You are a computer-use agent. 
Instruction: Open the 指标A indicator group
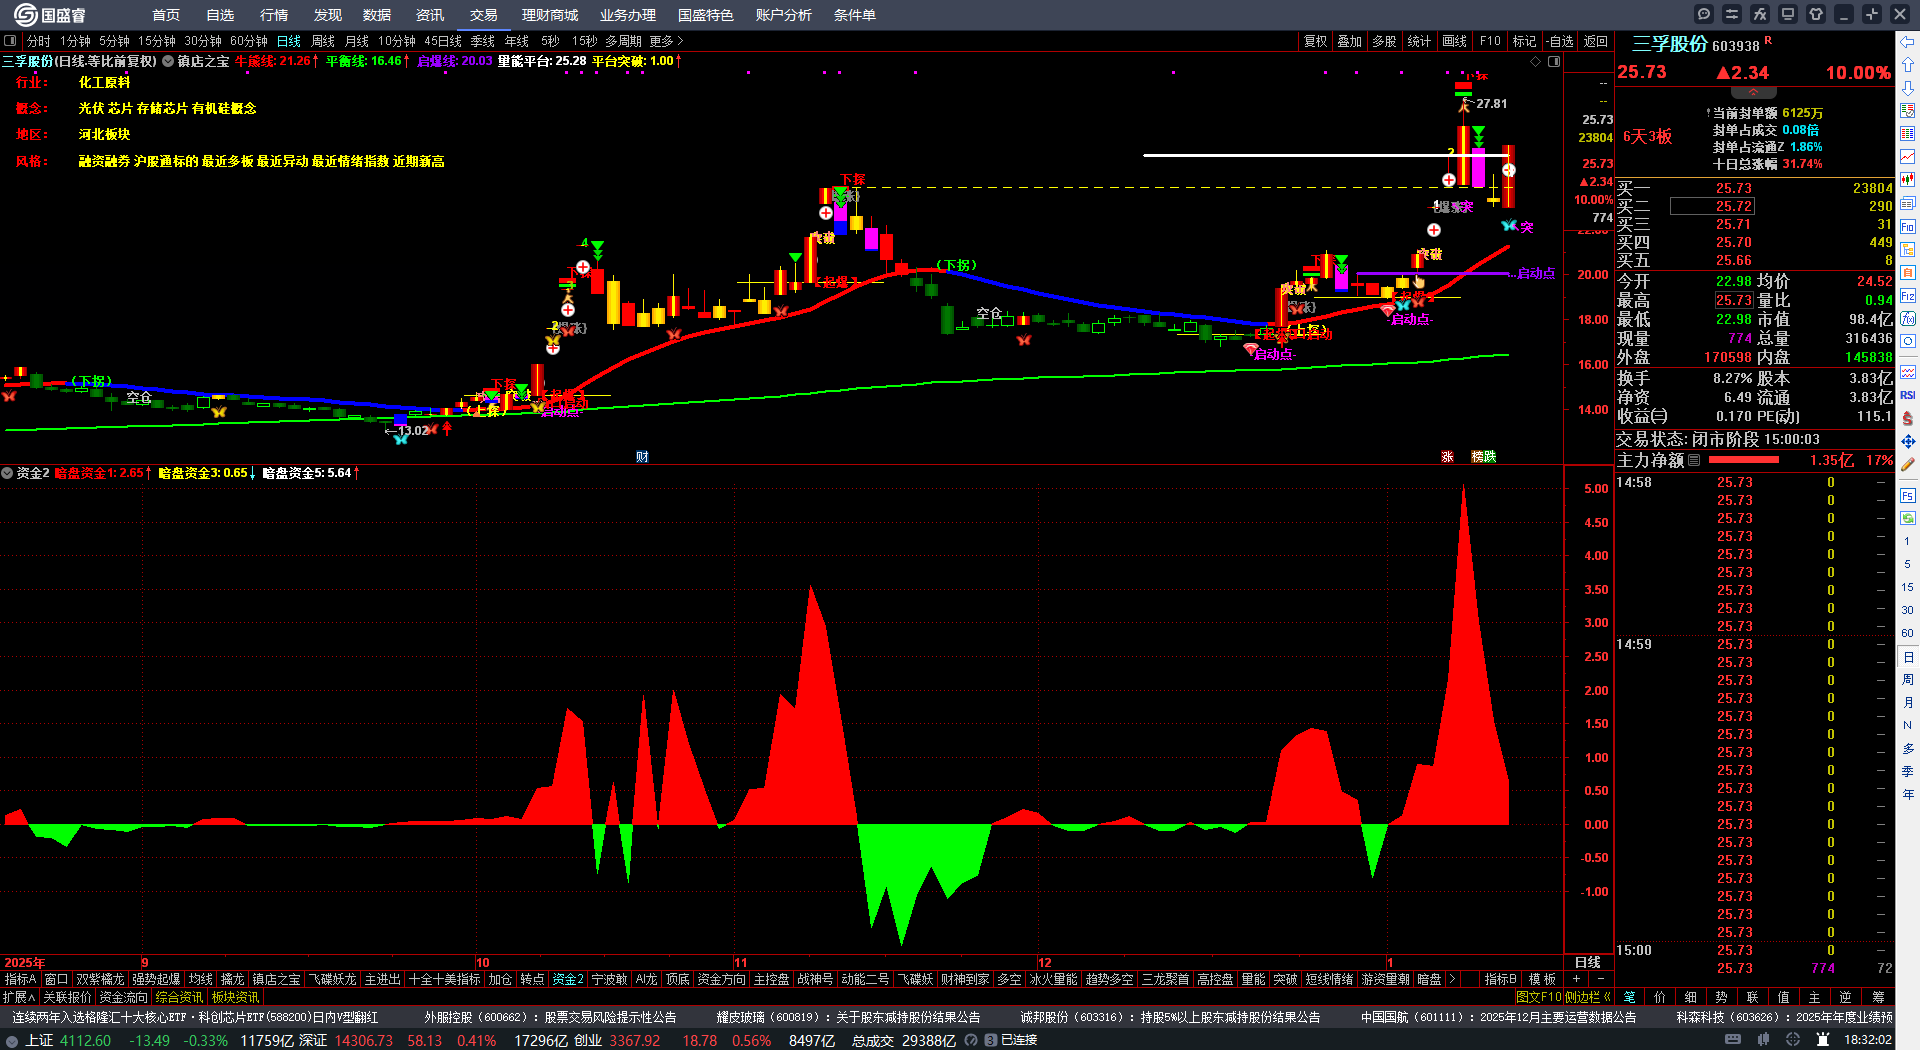tap(20, 979)
